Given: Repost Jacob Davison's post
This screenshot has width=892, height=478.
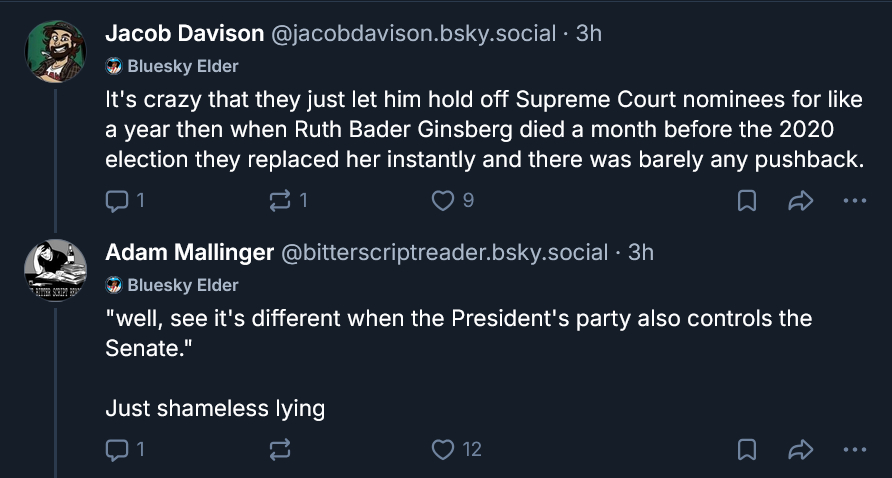Looking at the screenshot, I should 280,201.
